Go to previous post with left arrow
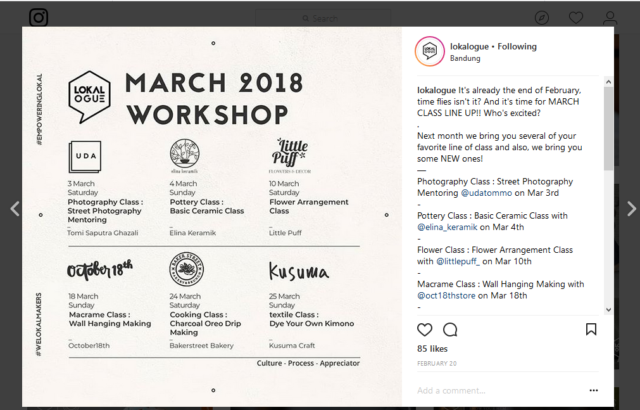This screenshot has width=640, height=410. 15,208
